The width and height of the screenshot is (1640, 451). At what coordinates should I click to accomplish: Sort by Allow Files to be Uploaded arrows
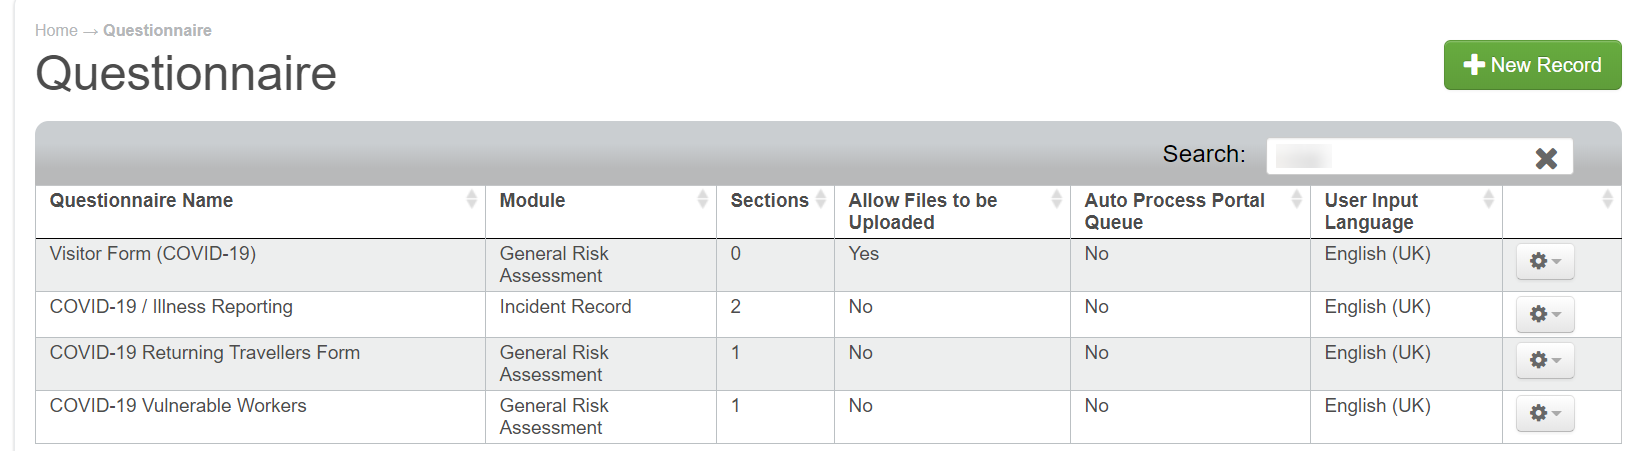tap(1056, 200)
